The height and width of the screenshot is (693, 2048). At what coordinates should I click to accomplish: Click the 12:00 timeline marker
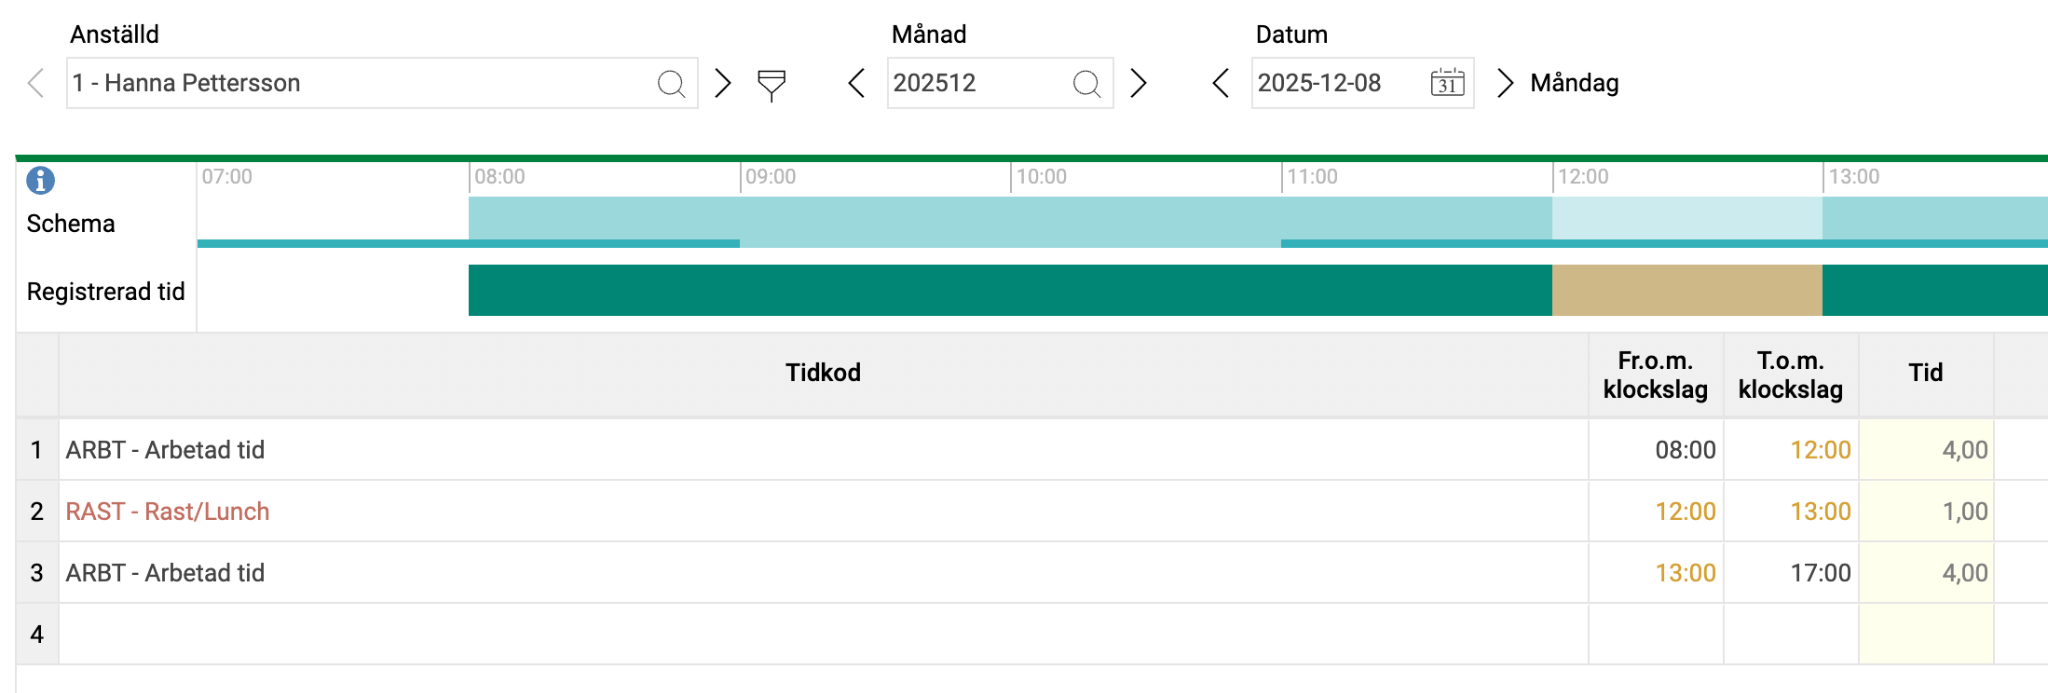[x=1583, y=177]
